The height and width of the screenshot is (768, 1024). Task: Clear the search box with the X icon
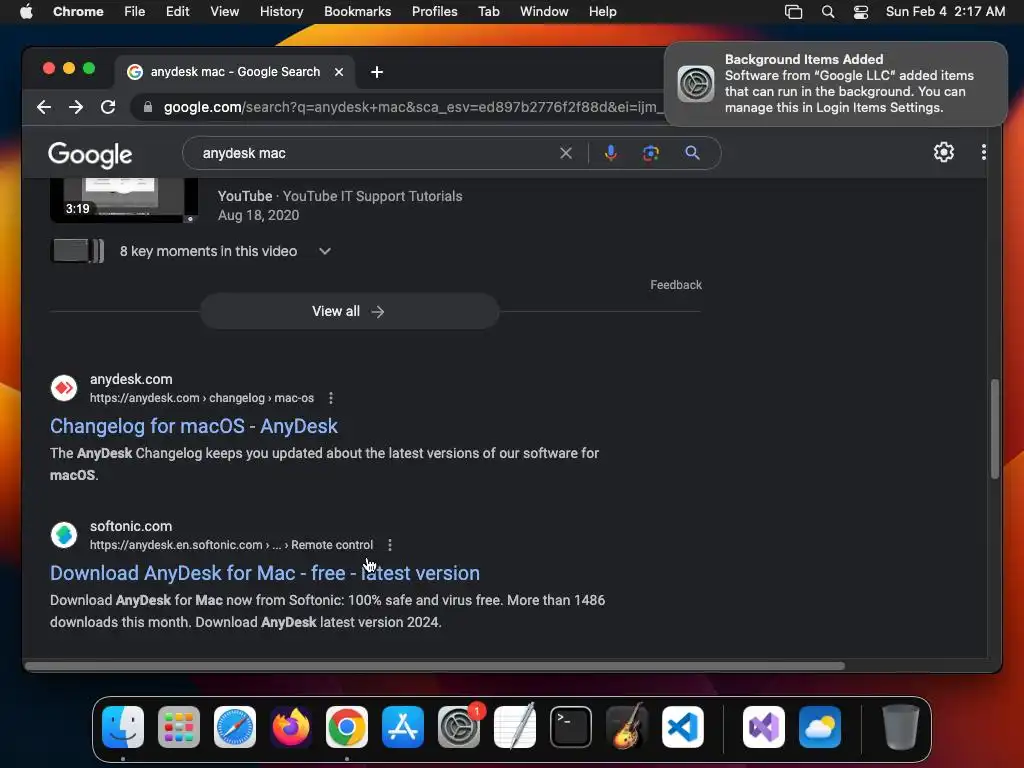click(x=566, y=153)
